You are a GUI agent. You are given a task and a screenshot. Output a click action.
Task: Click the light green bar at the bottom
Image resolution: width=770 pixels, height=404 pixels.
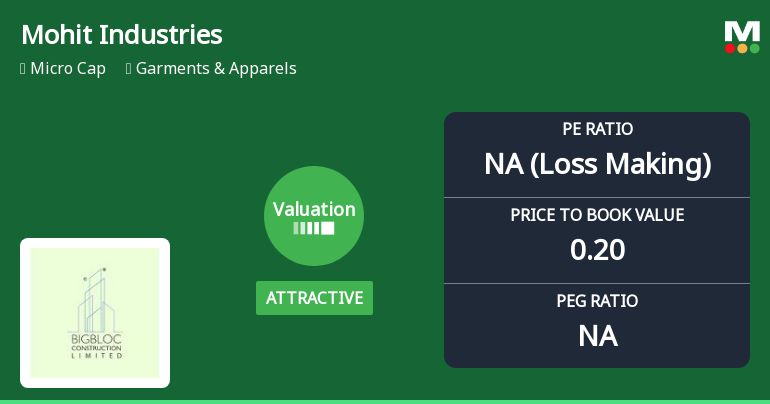click(x=385, y=401)
